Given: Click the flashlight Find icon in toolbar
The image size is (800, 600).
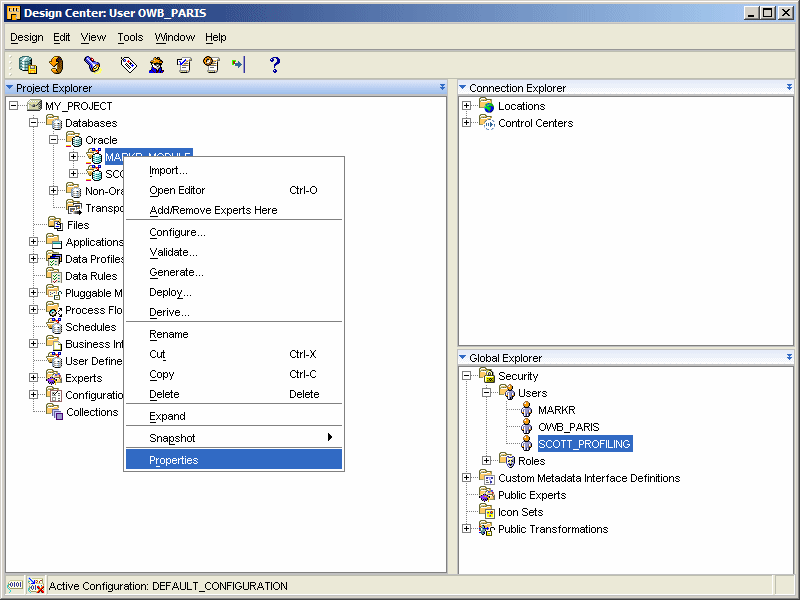Looking at the screenshot, I should click(92, 65).
